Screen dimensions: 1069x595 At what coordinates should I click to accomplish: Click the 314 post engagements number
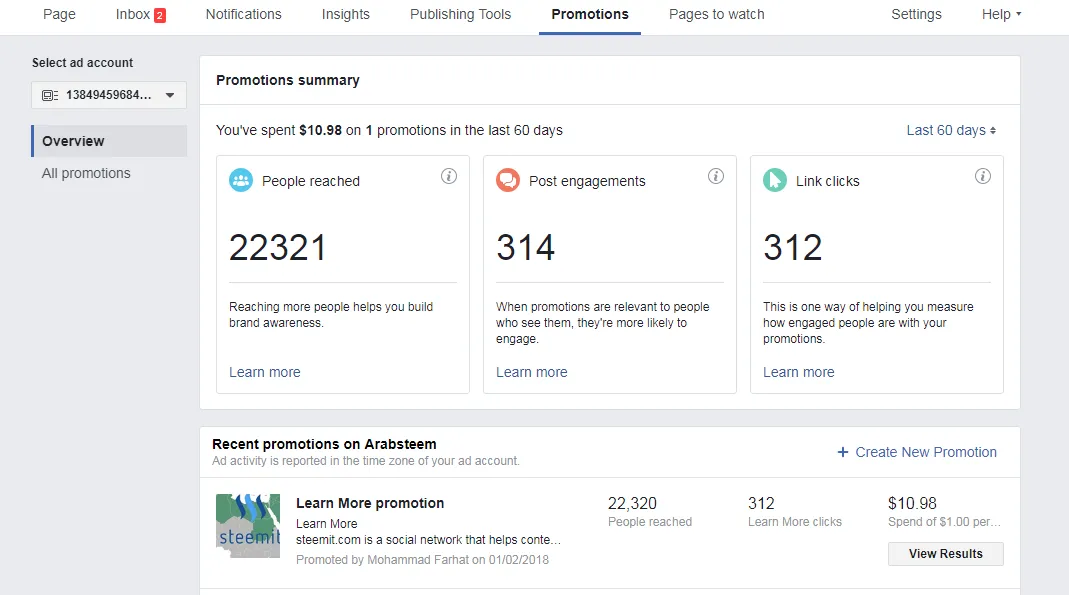coord(526,247)
